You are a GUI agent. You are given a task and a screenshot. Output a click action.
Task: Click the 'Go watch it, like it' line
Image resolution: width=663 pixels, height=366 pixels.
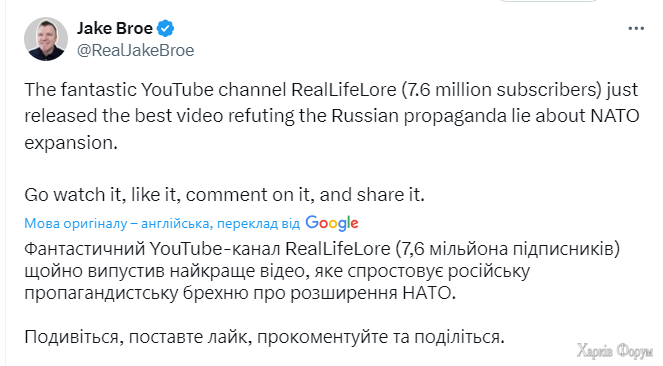pos(224,195)
